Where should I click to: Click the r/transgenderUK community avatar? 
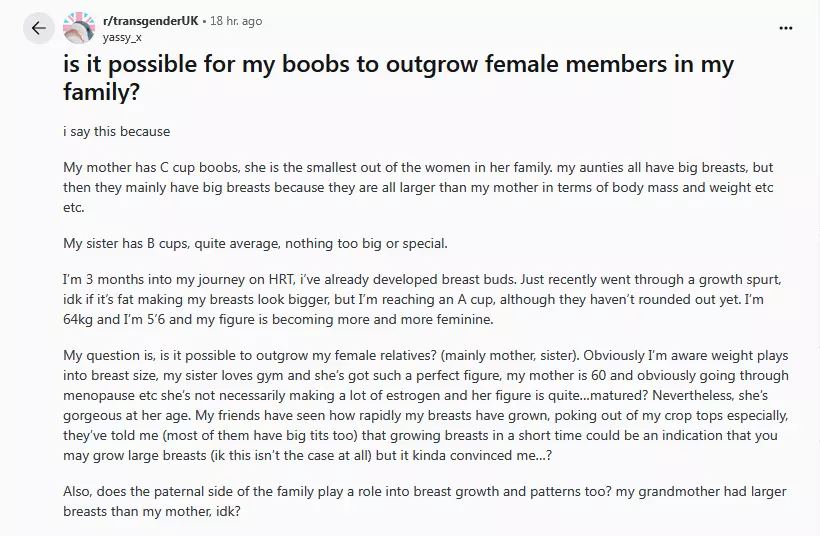(79, 28)
